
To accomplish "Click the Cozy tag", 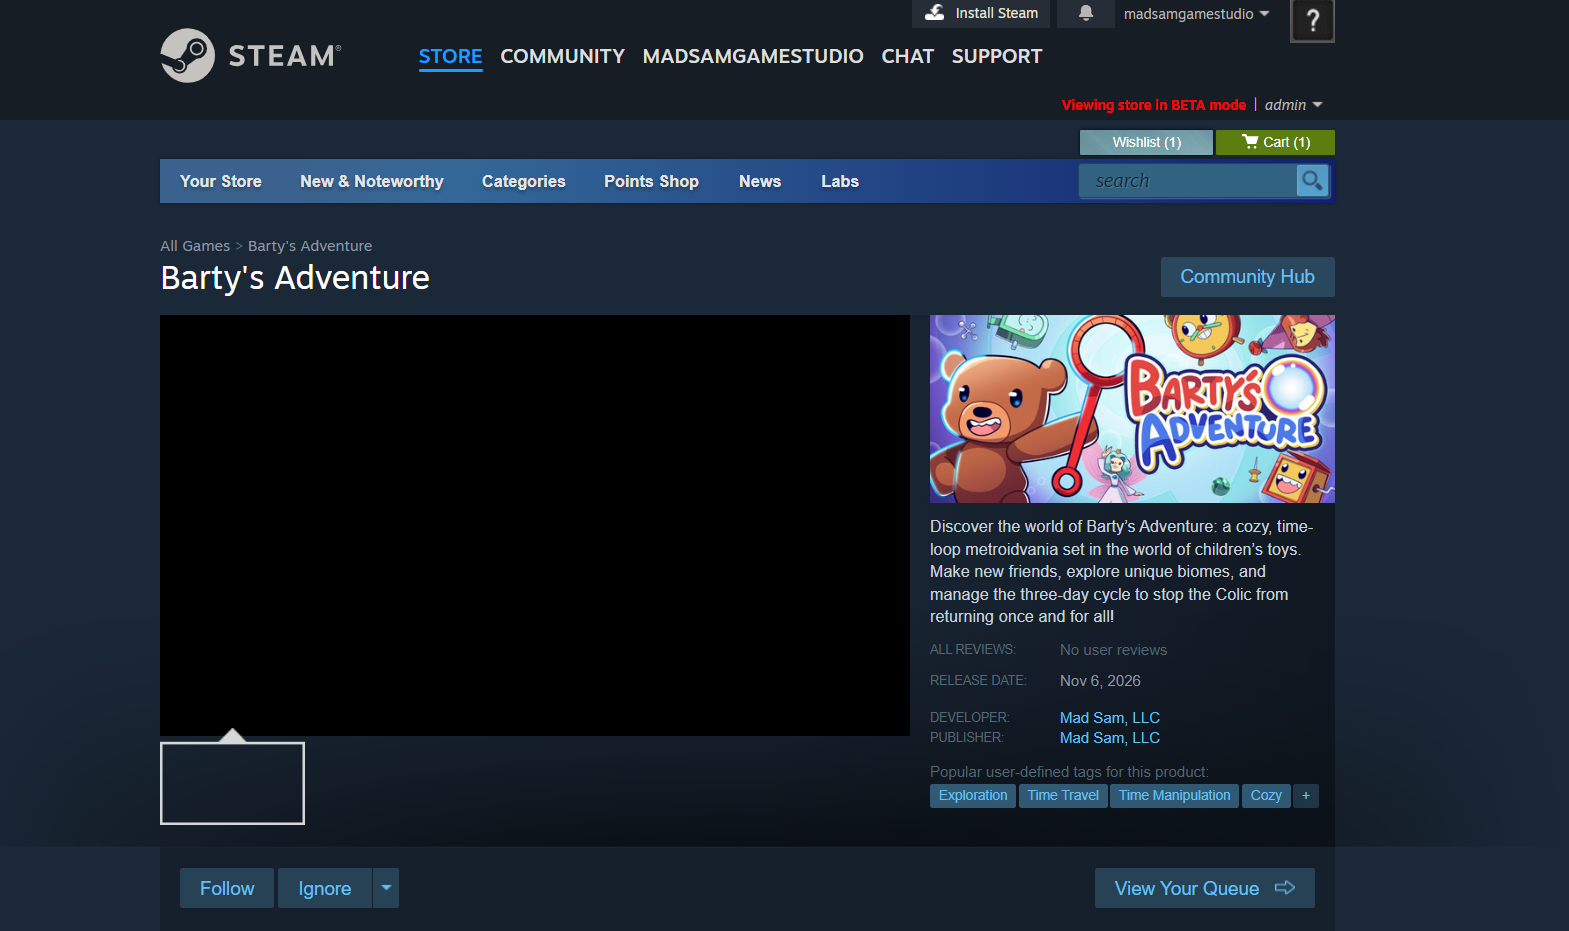I will pos(1266,796).
